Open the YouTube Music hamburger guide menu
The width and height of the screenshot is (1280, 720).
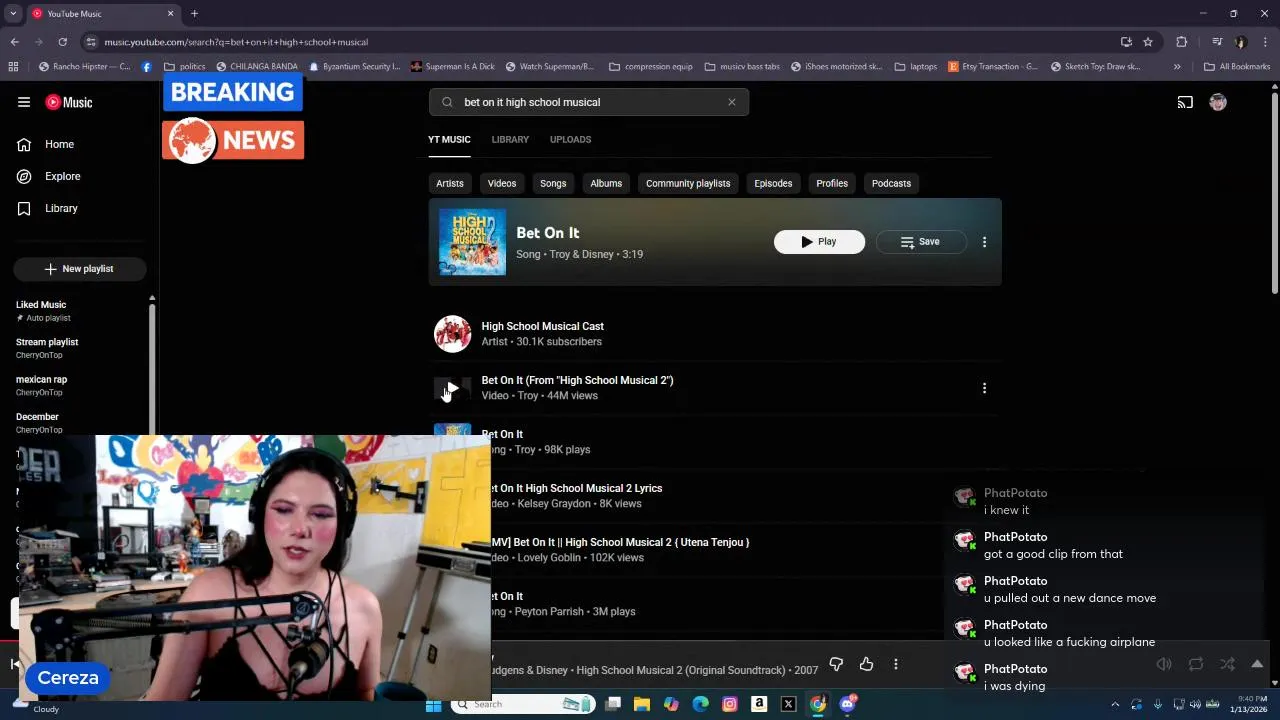(x=24, y=102)
